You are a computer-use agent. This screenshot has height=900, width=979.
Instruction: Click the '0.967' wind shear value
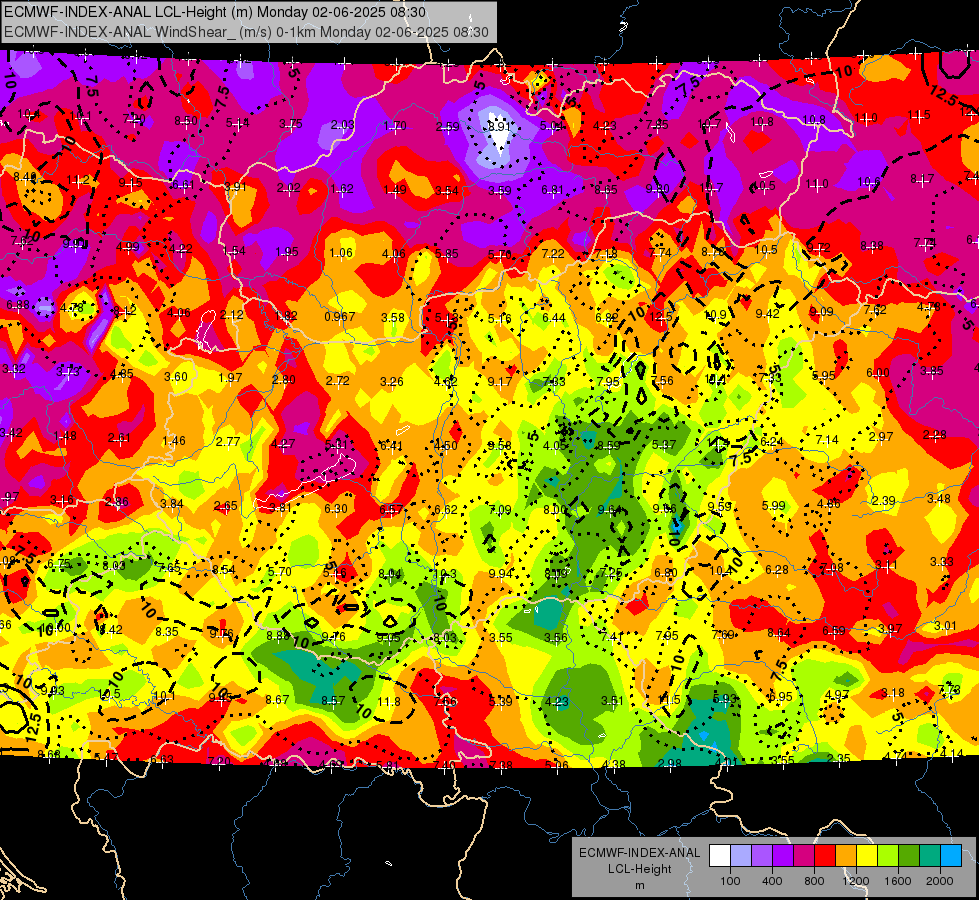pyautogui.click(x=340, y=317)
